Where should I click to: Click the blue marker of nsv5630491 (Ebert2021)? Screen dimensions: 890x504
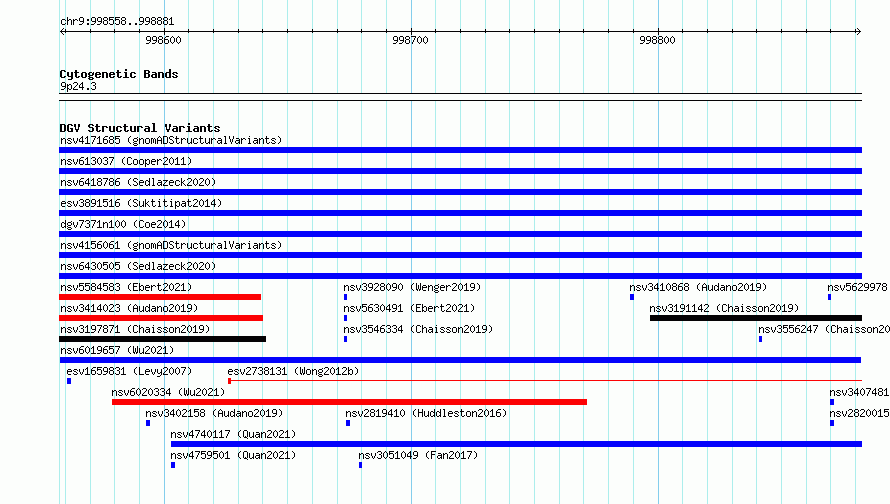tap(346, 318)
